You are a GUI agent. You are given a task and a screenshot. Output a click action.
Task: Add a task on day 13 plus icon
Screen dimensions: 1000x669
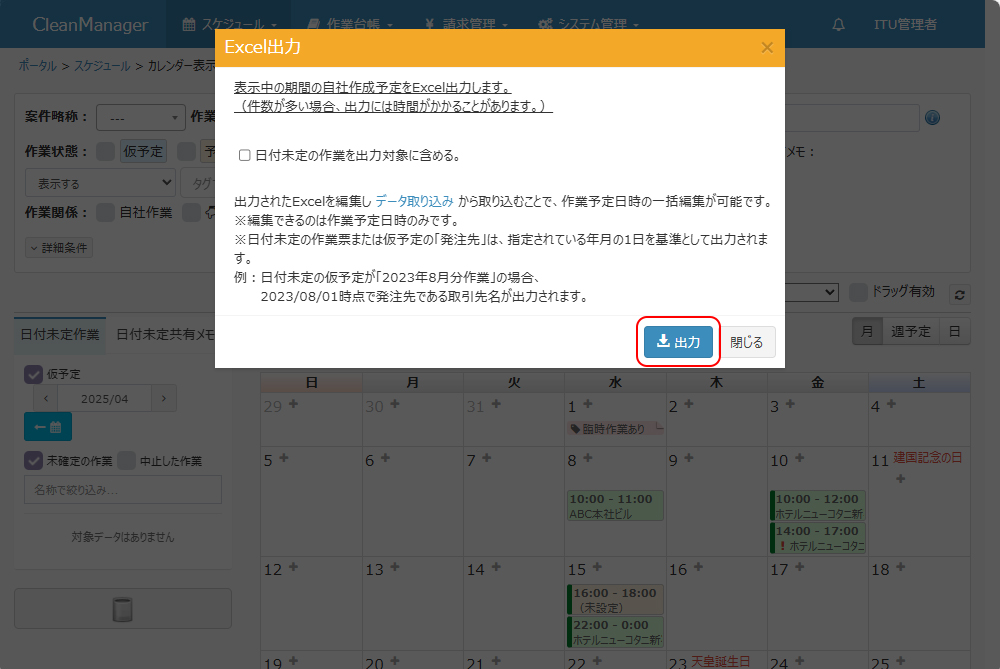(x=395, y=567)
